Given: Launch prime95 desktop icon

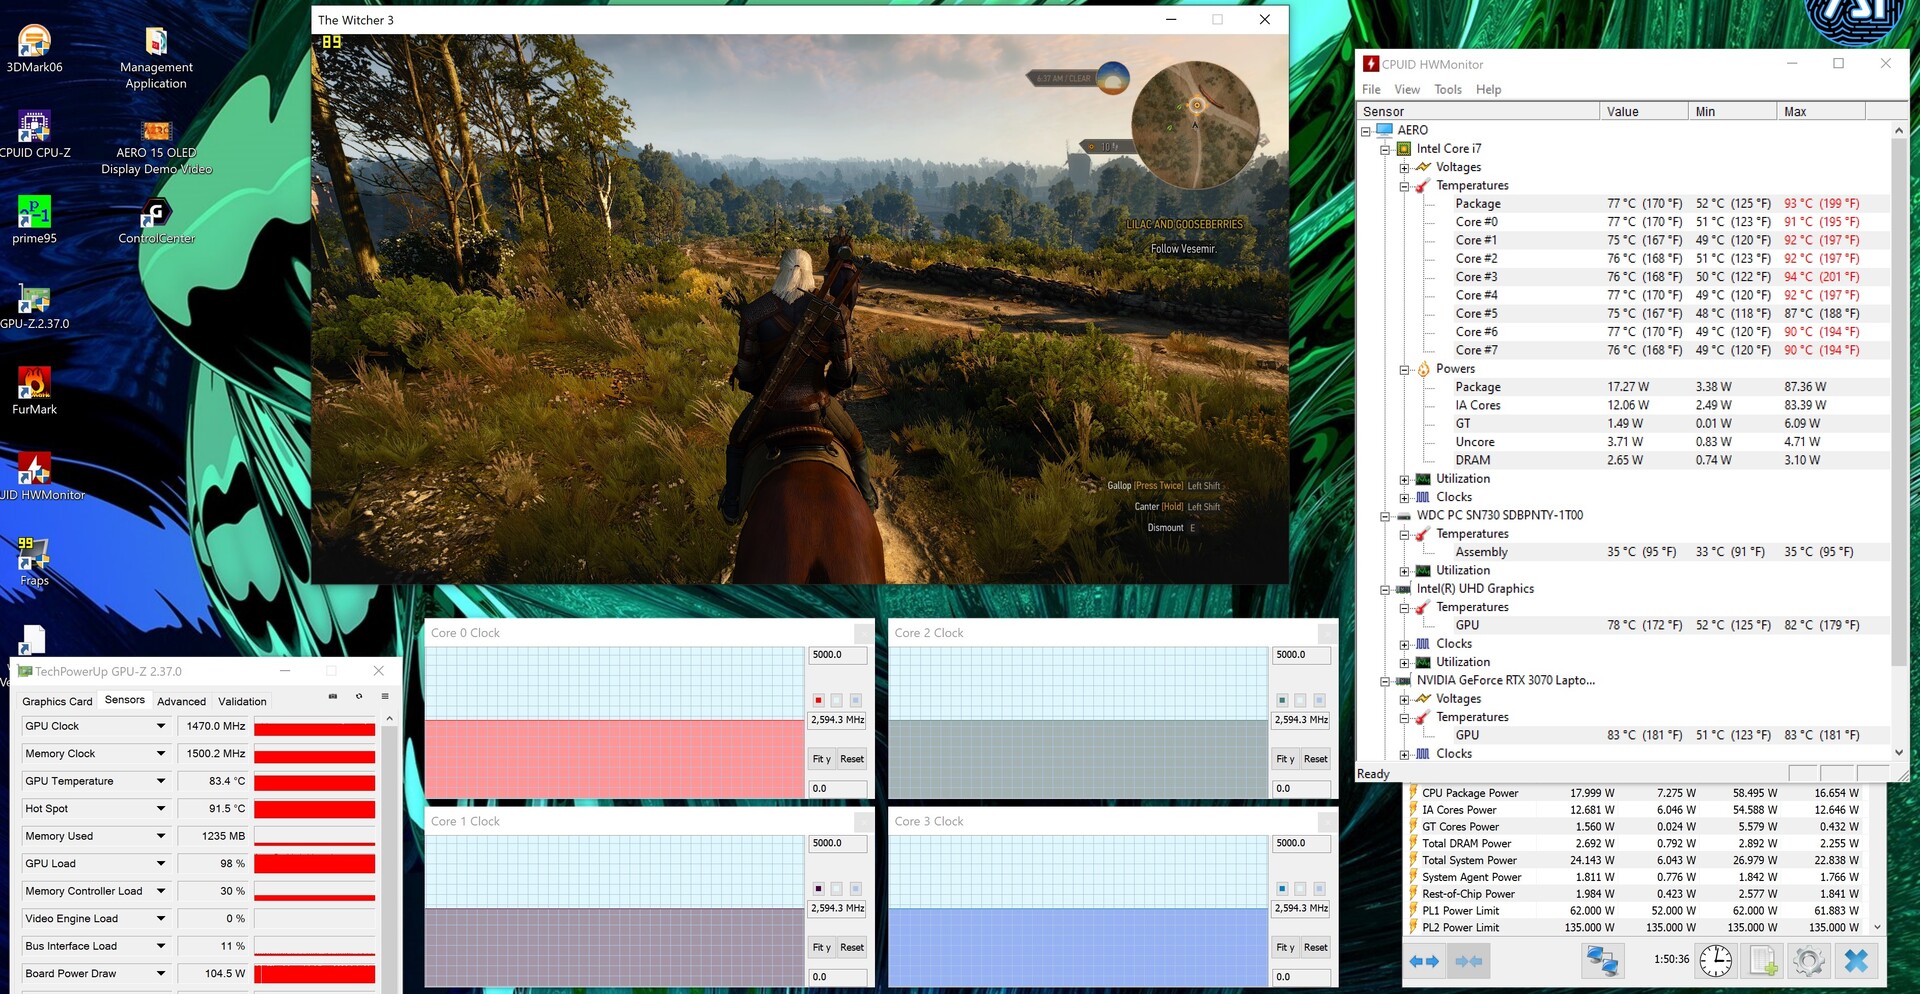Looking at the screenshot, I should pyautogui.click(x=34, y=220).
